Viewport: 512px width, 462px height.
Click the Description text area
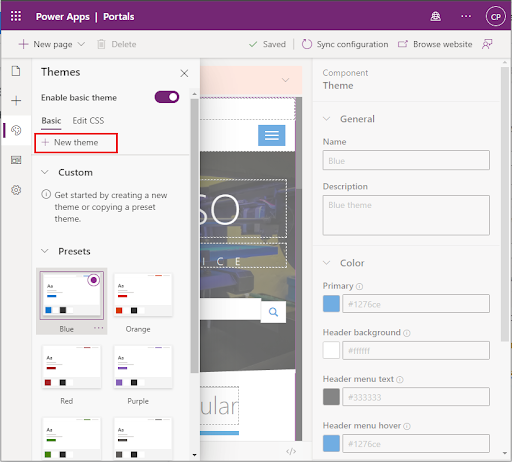click(x=406, y=215)
